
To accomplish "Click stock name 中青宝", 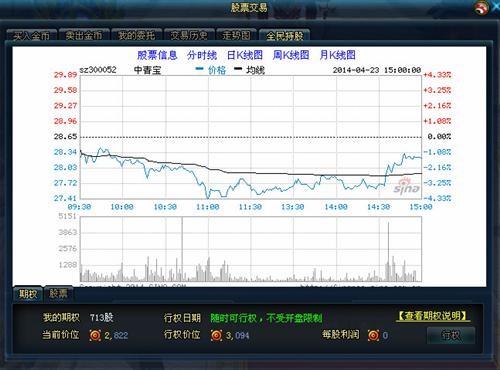I will (147, 70).
